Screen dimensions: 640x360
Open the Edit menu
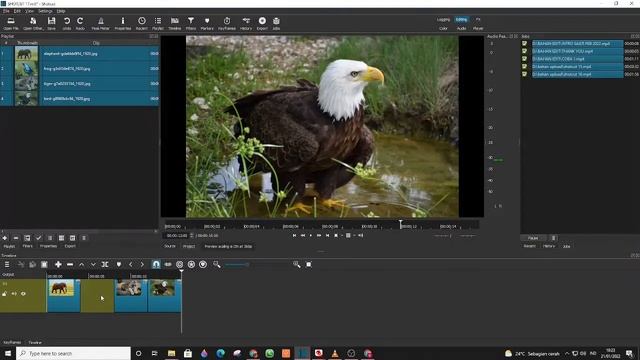tap(17, 11)
